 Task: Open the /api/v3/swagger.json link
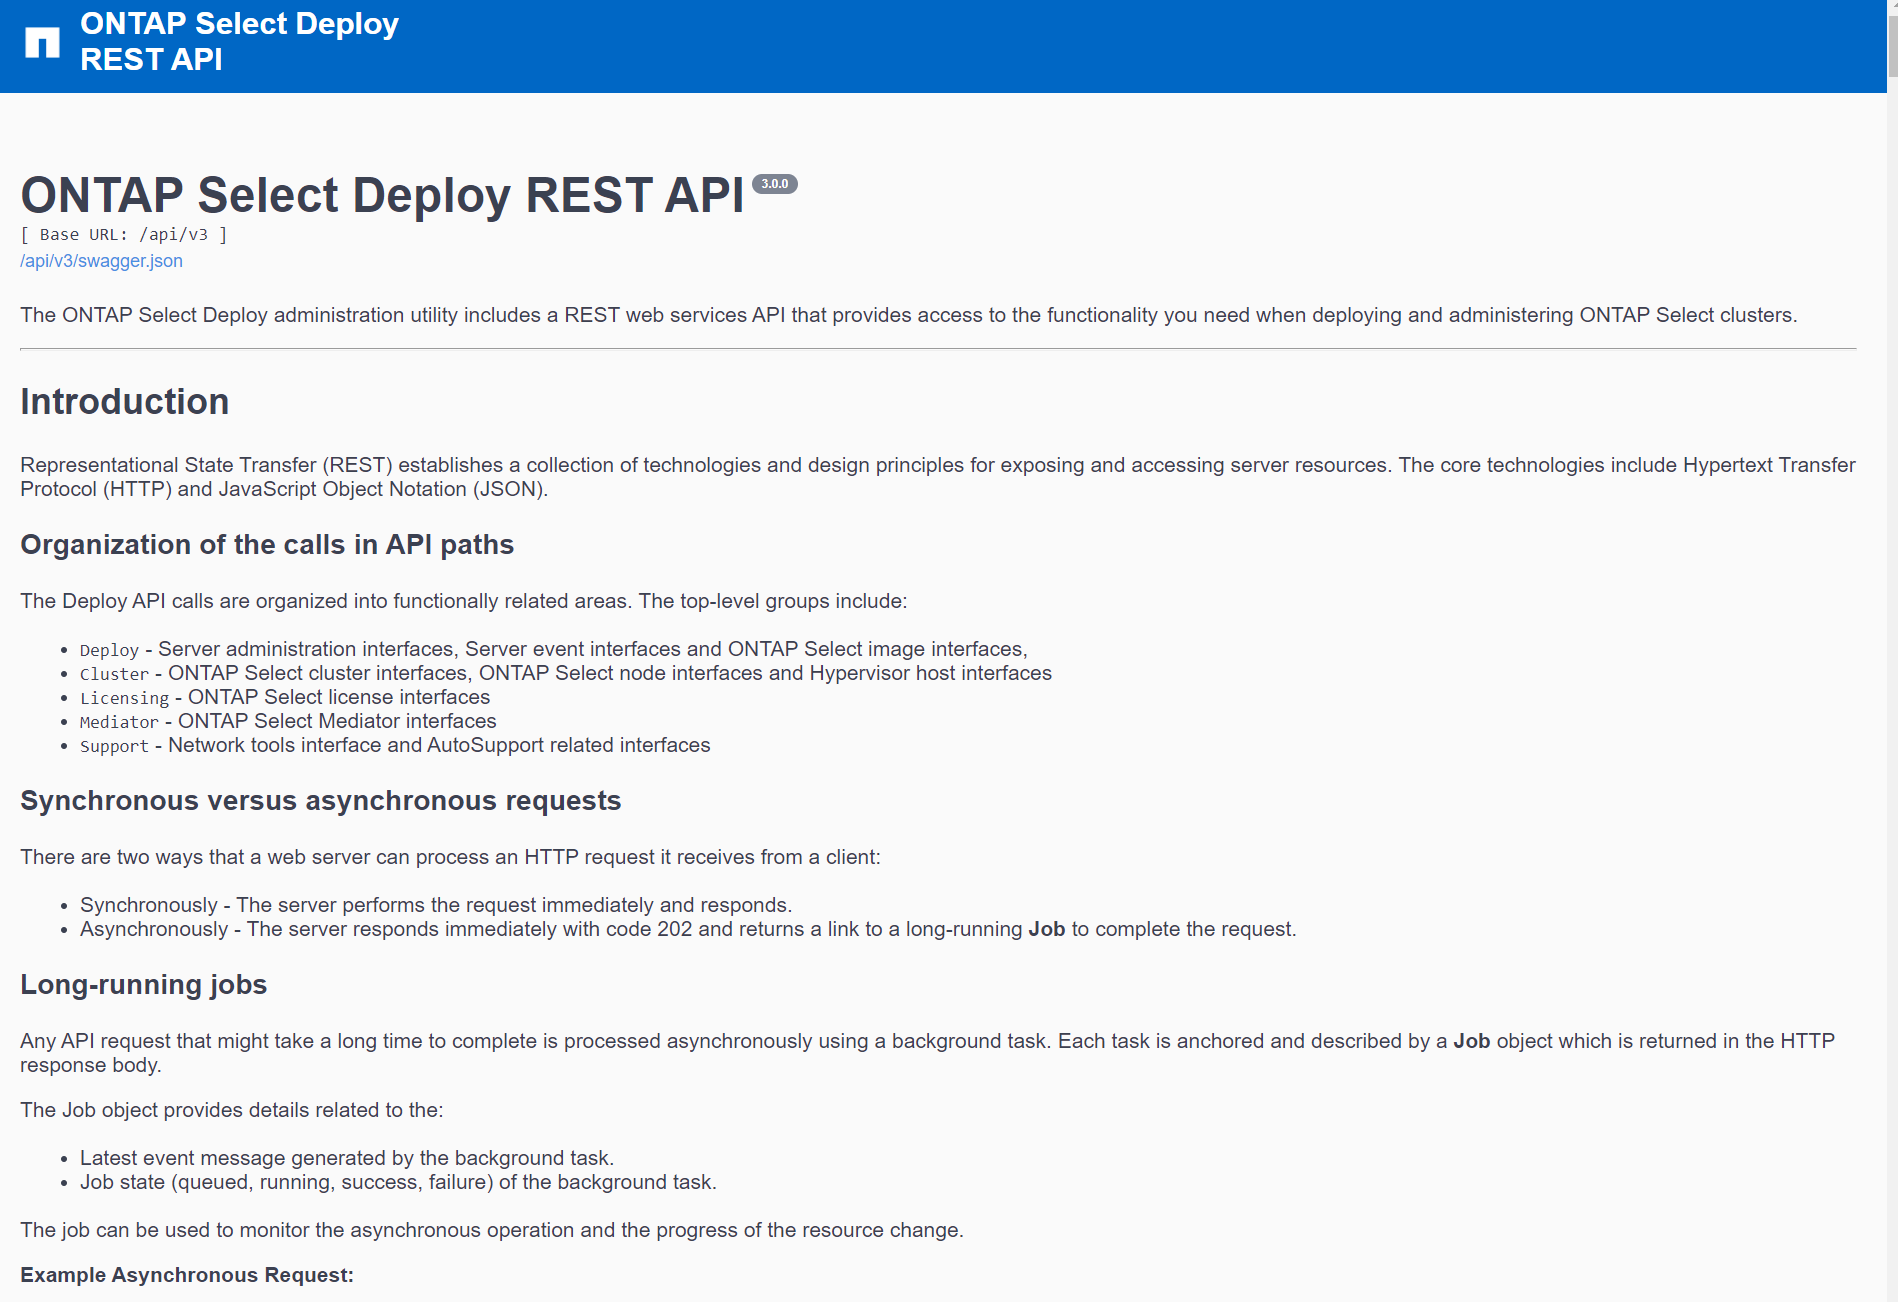tap(100, 261)
